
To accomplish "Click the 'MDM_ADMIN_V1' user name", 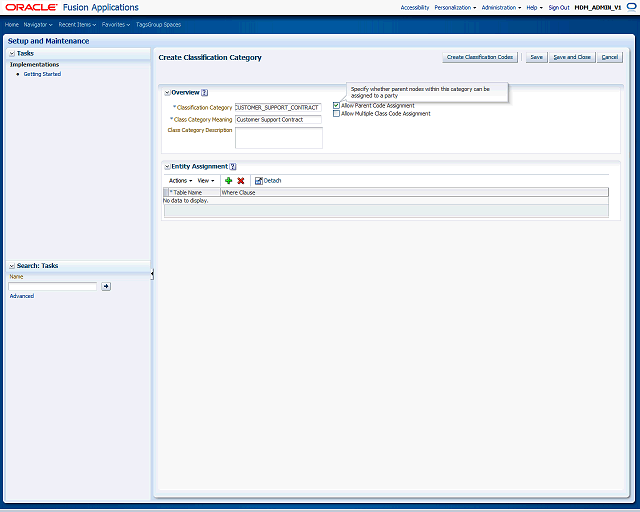I will click(598, 7).
